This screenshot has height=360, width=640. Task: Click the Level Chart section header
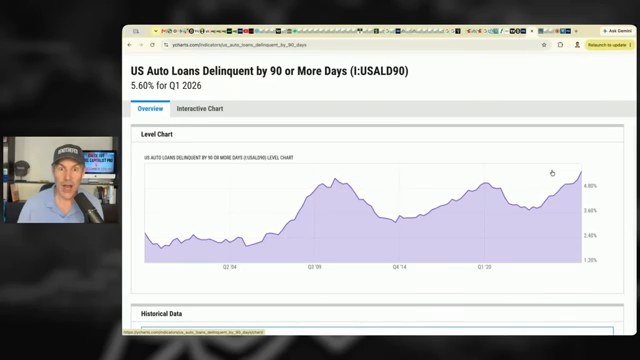(157, 134)
